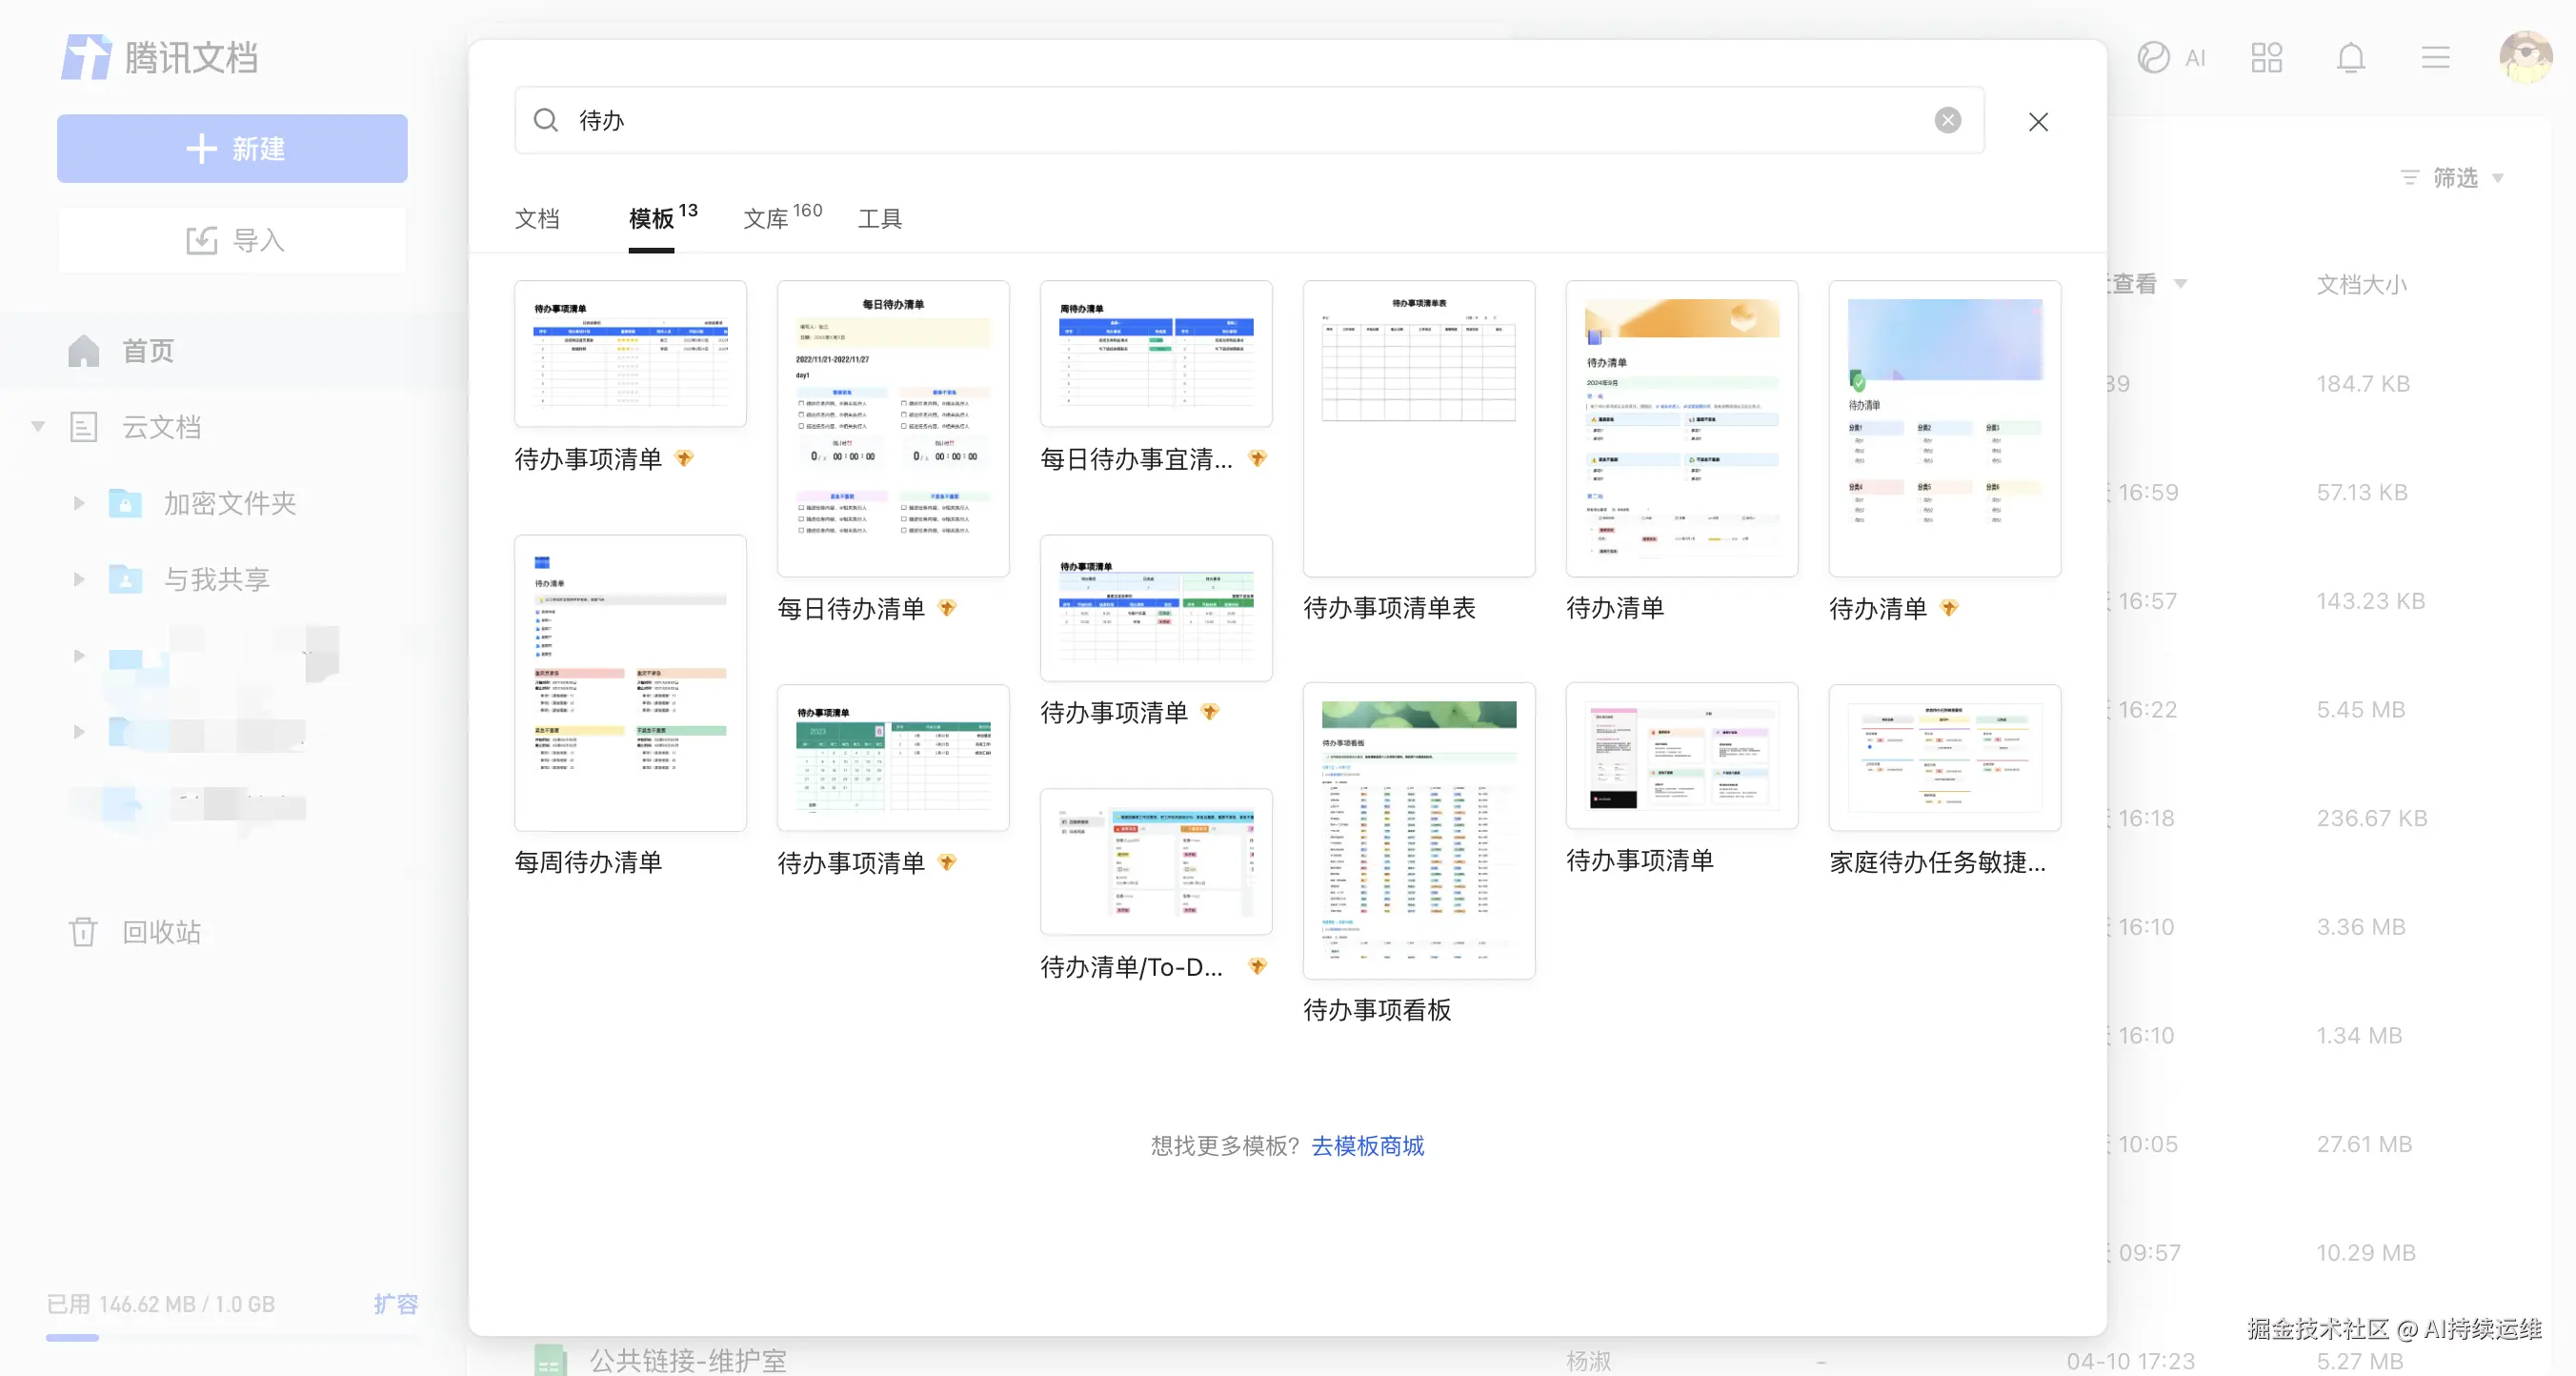The height and width of the screenshot is (1376, 2576).
Task: Switch to the 工具 tab
Action: (880, 218)
